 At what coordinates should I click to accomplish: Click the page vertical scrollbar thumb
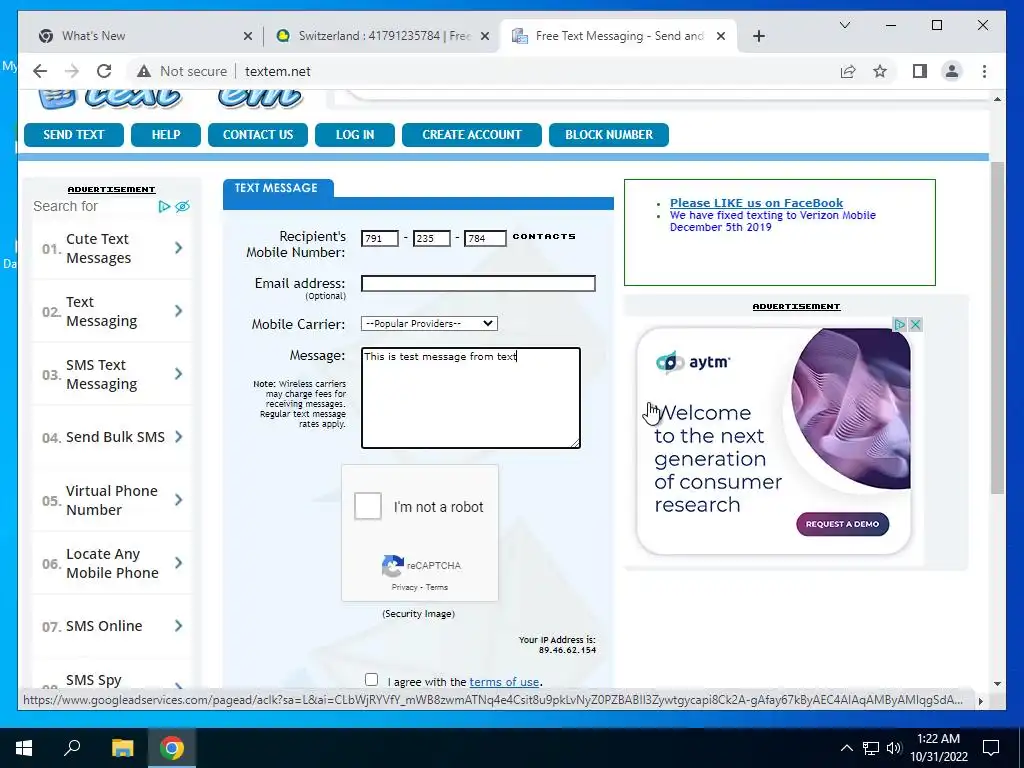tap(997, 328)
